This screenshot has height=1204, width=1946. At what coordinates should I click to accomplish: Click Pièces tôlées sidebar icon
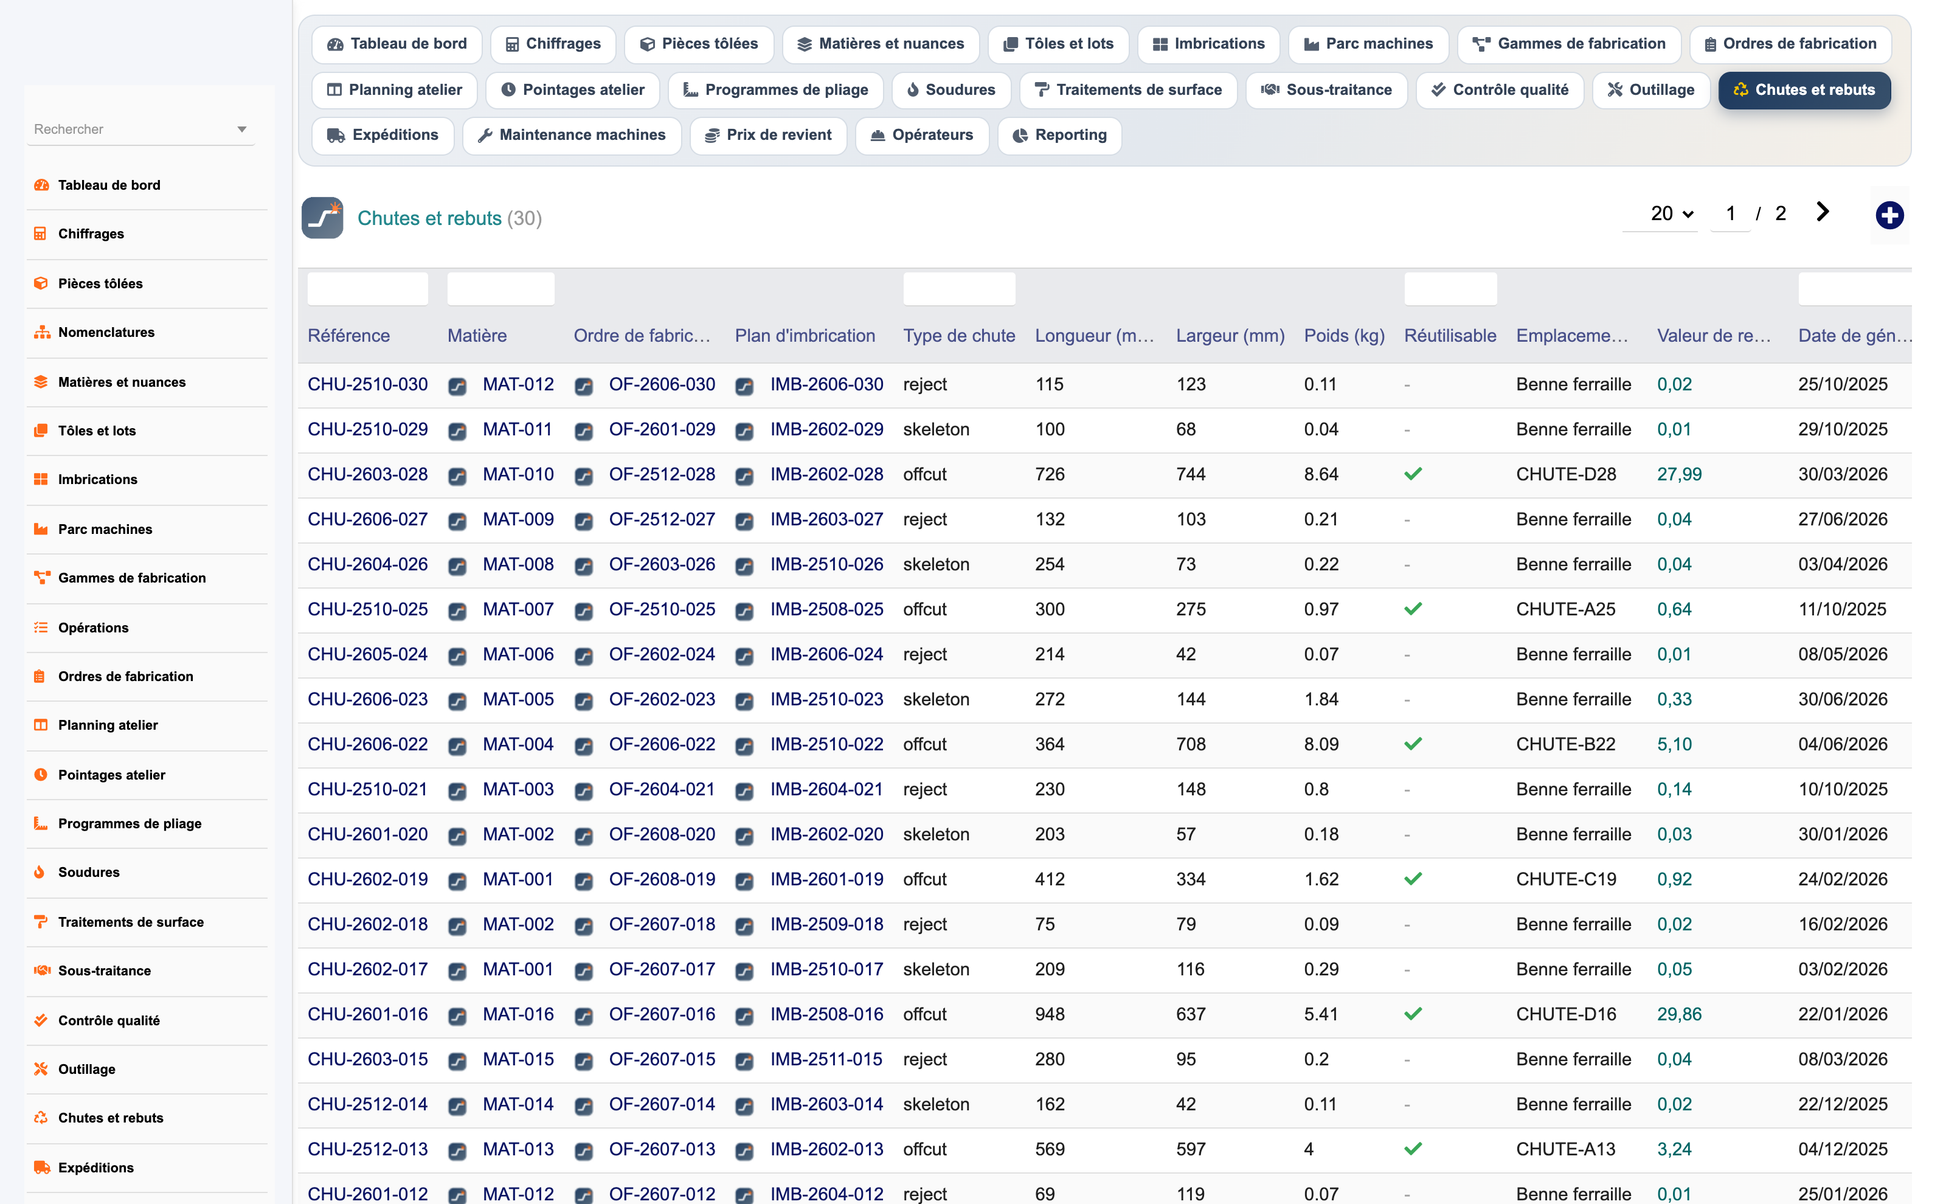(x=41, y=283)
